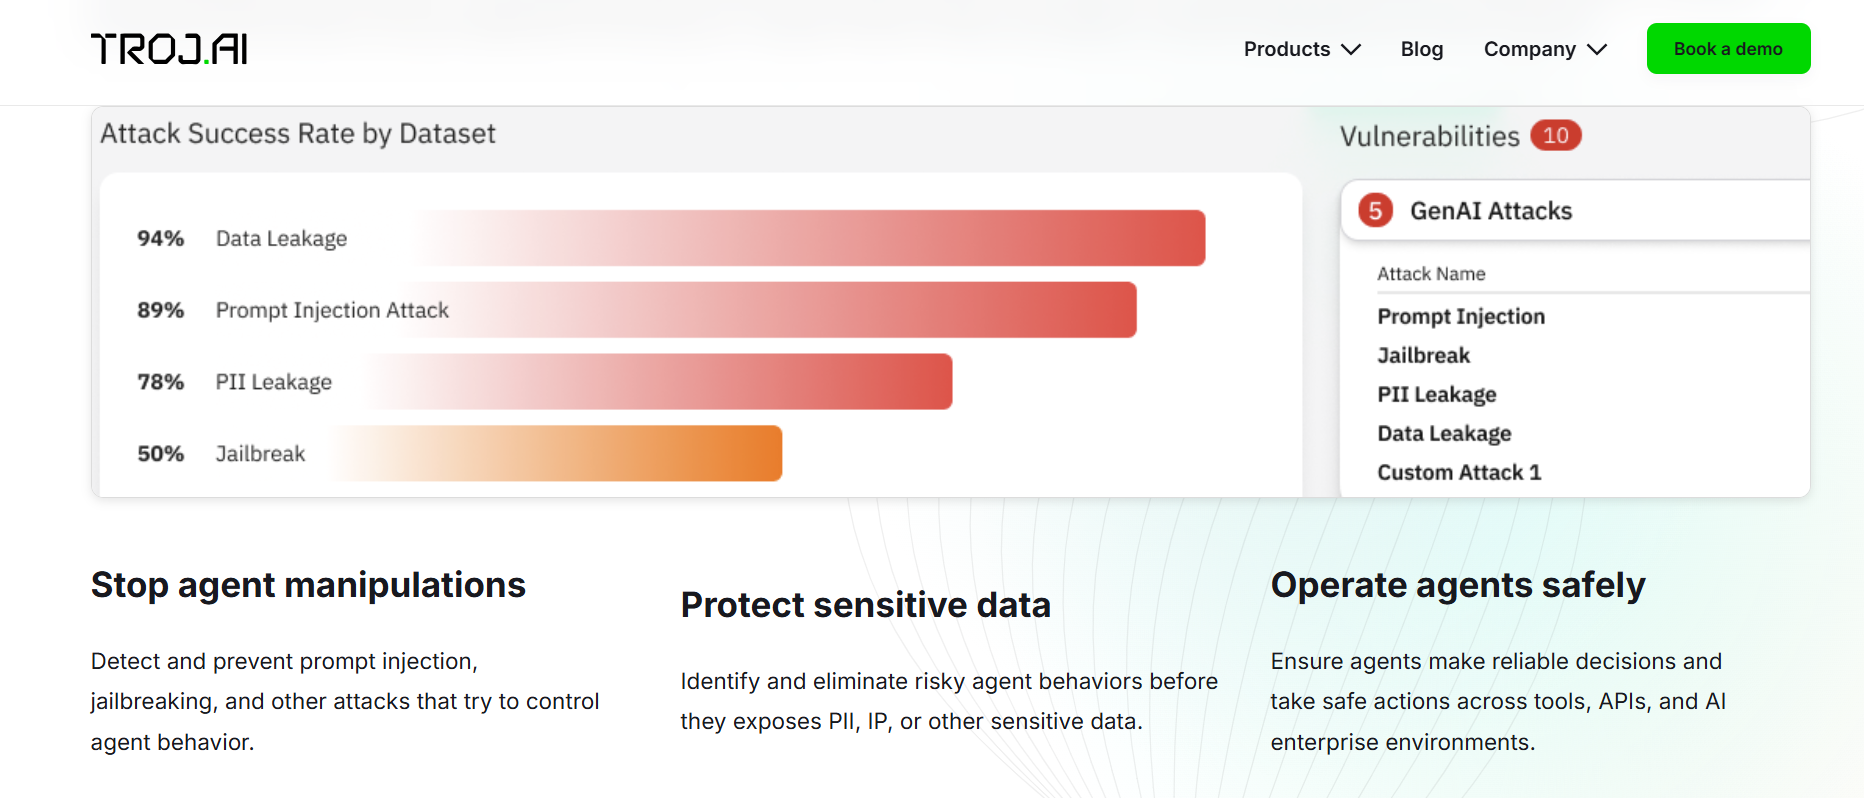Select PII Leakage in attack list
This screenshot has width=1864, height=798.
click(1436, 395)
